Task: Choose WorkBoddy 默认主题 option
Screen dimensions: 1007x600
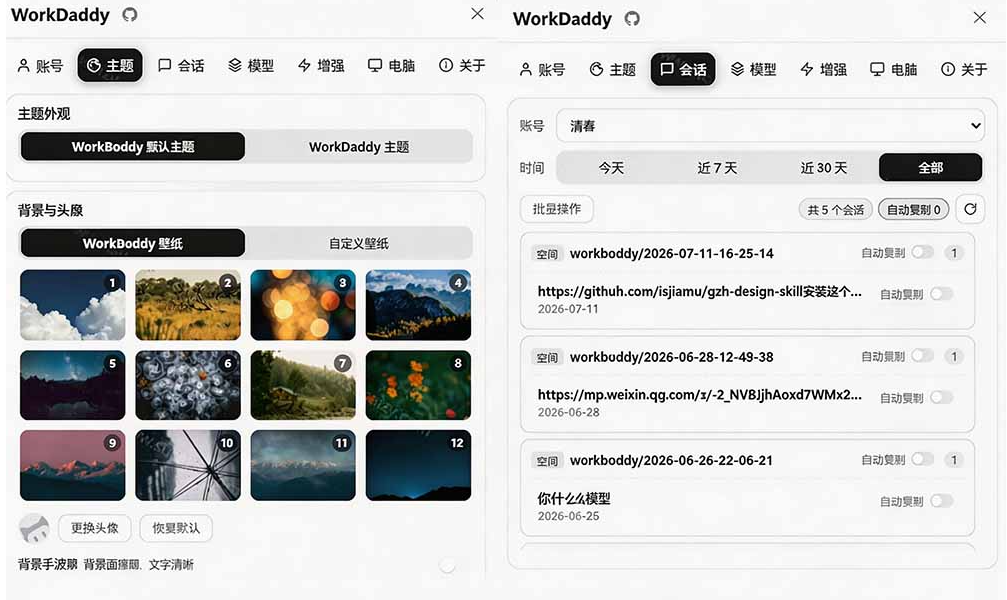Action: click(x=133, y=146)
